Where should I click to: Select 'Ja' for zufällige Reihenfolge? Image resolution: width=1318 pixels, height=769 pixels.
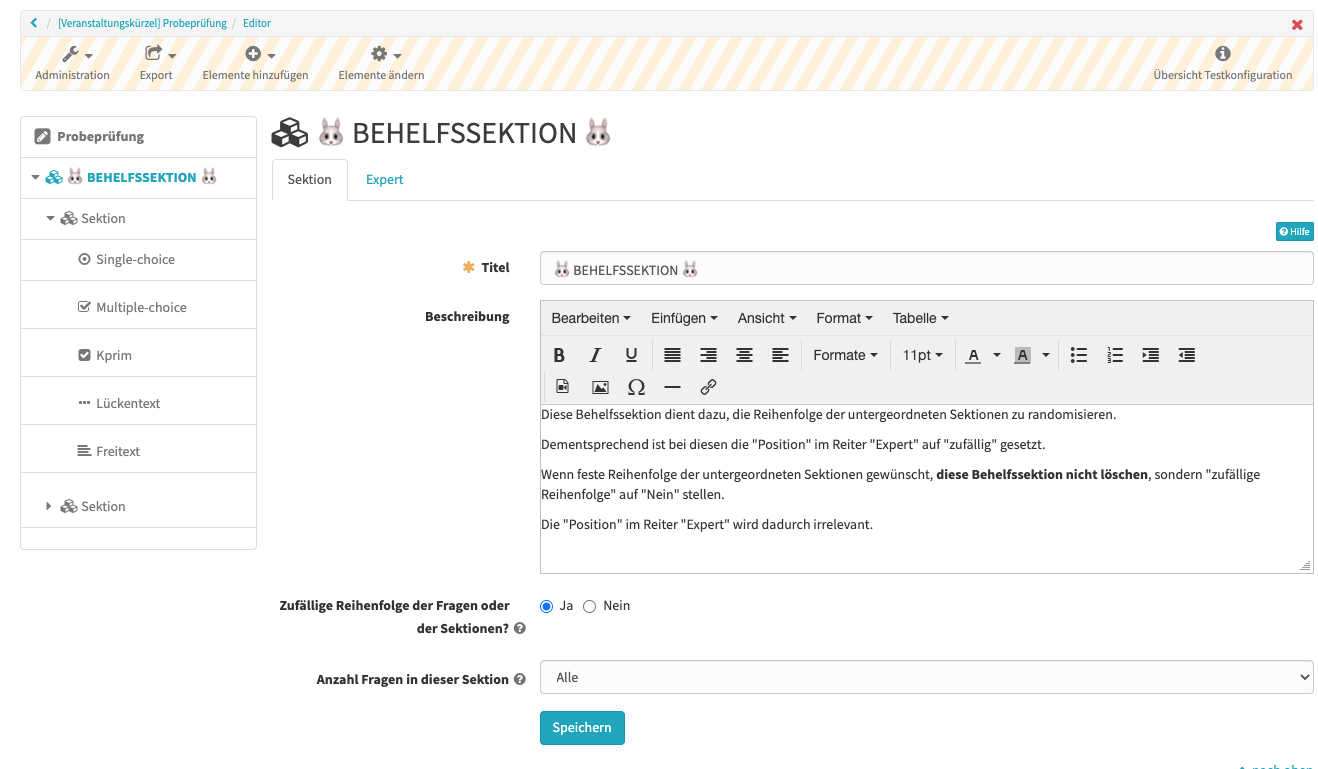(546, 606)
